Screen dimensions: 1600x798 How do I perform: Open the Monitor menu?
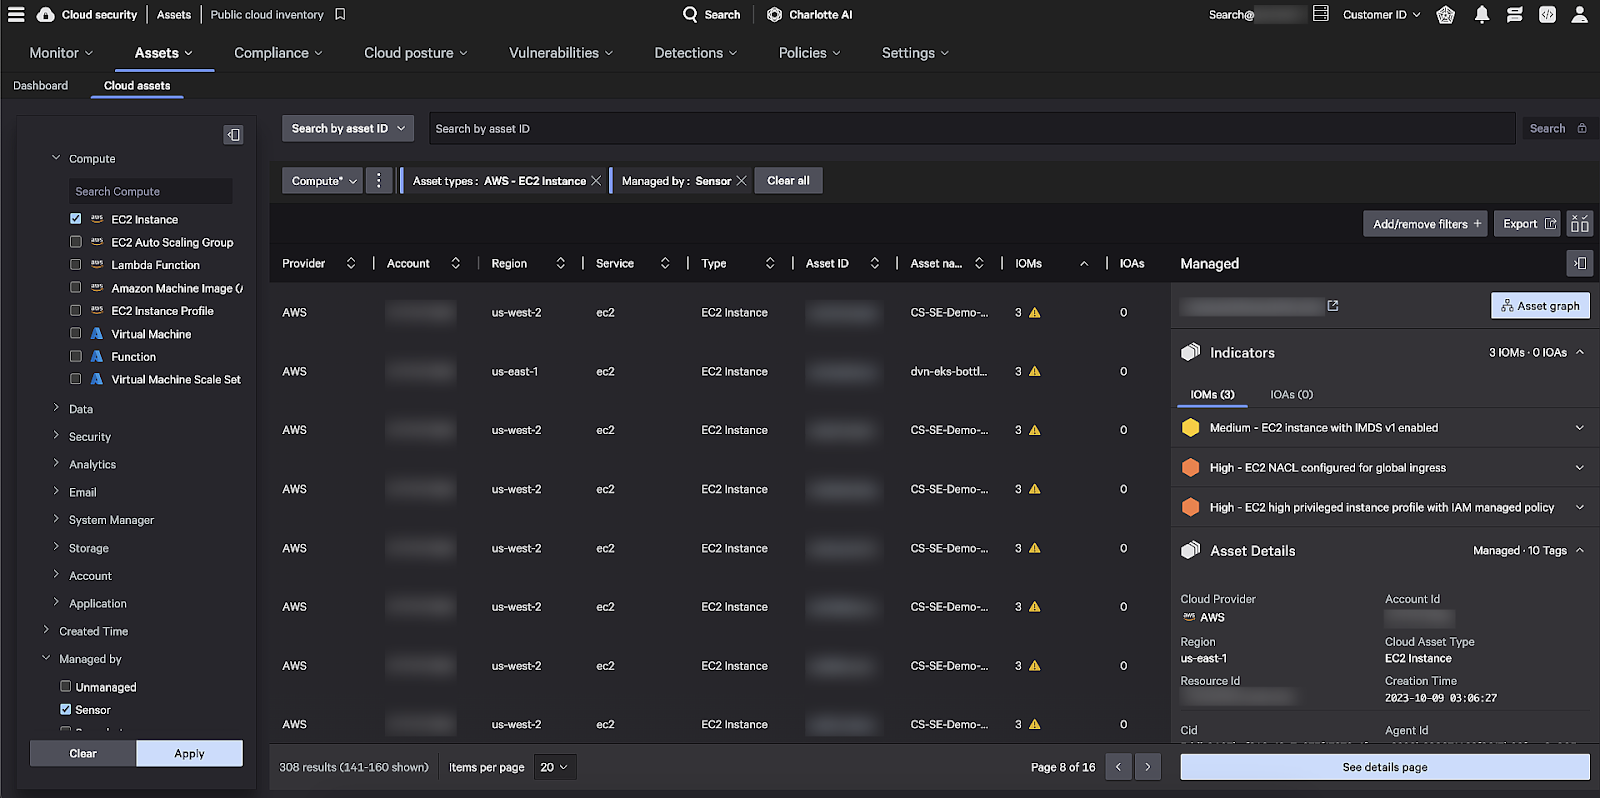pos(61,53)
